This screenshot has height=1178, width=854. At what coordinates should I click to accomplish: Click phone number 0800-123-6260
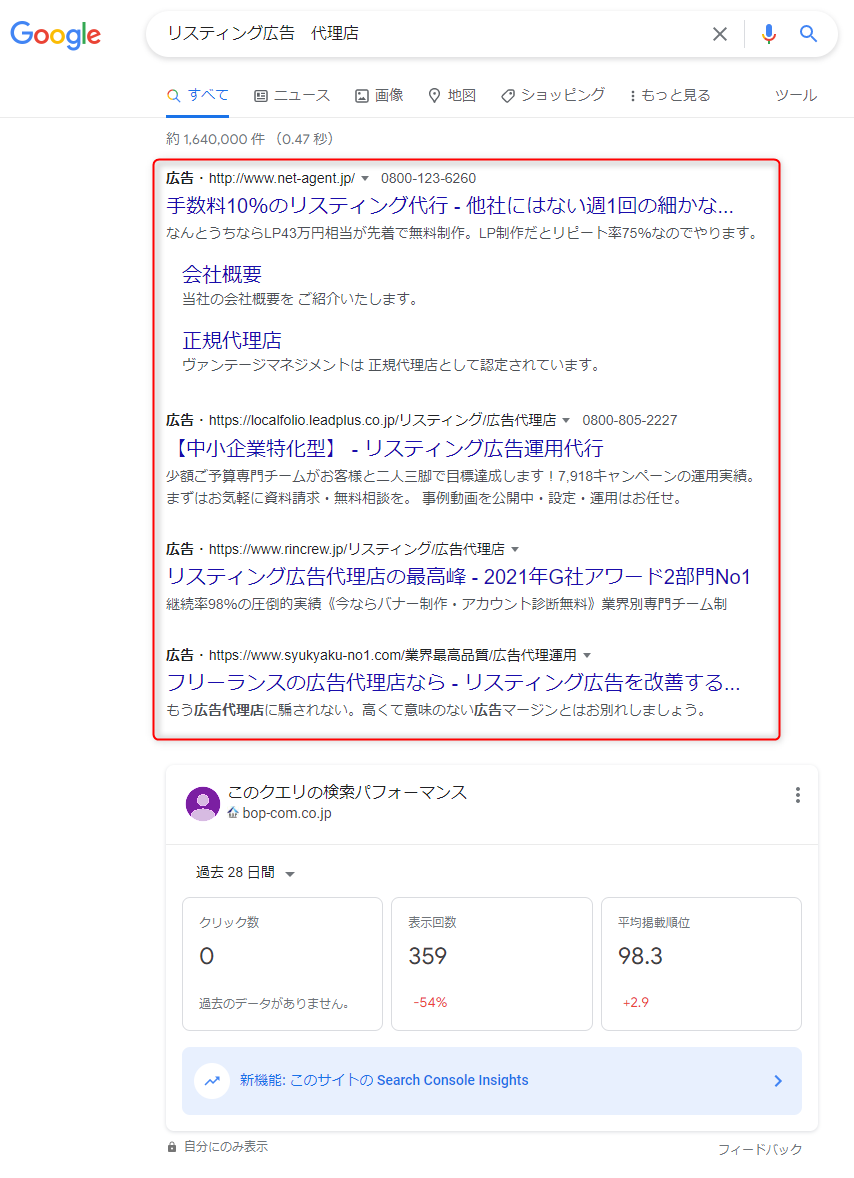[428, 179]
